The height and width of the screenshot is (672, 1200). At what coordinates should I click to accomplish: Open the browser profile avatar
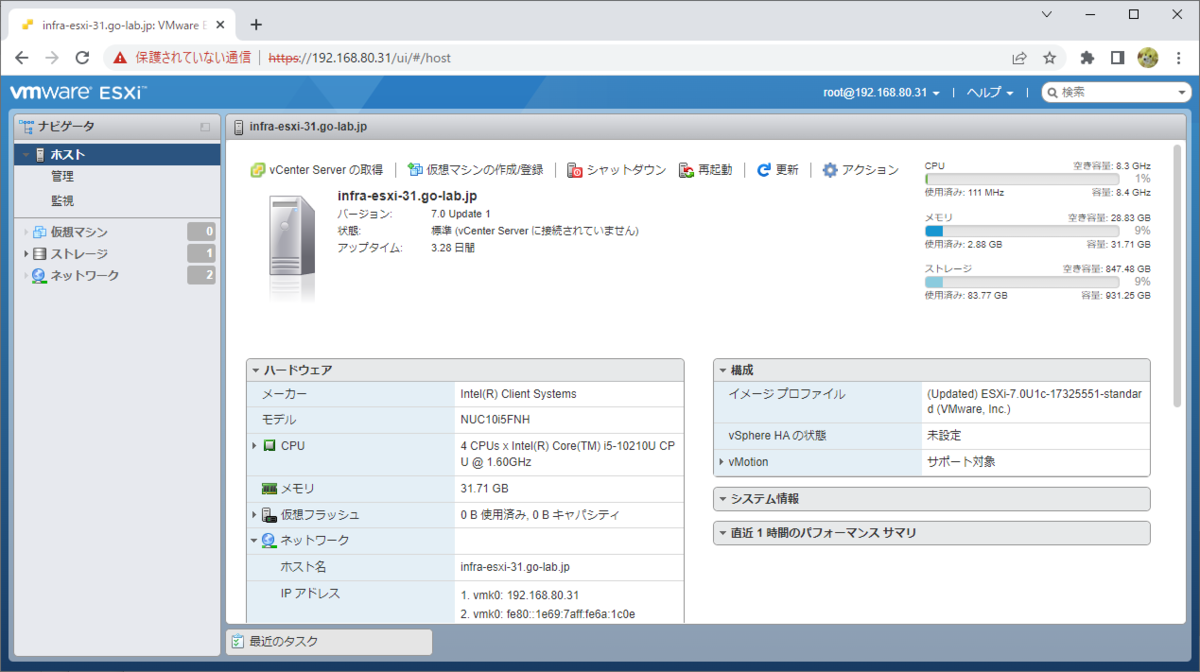[1148, 58]
